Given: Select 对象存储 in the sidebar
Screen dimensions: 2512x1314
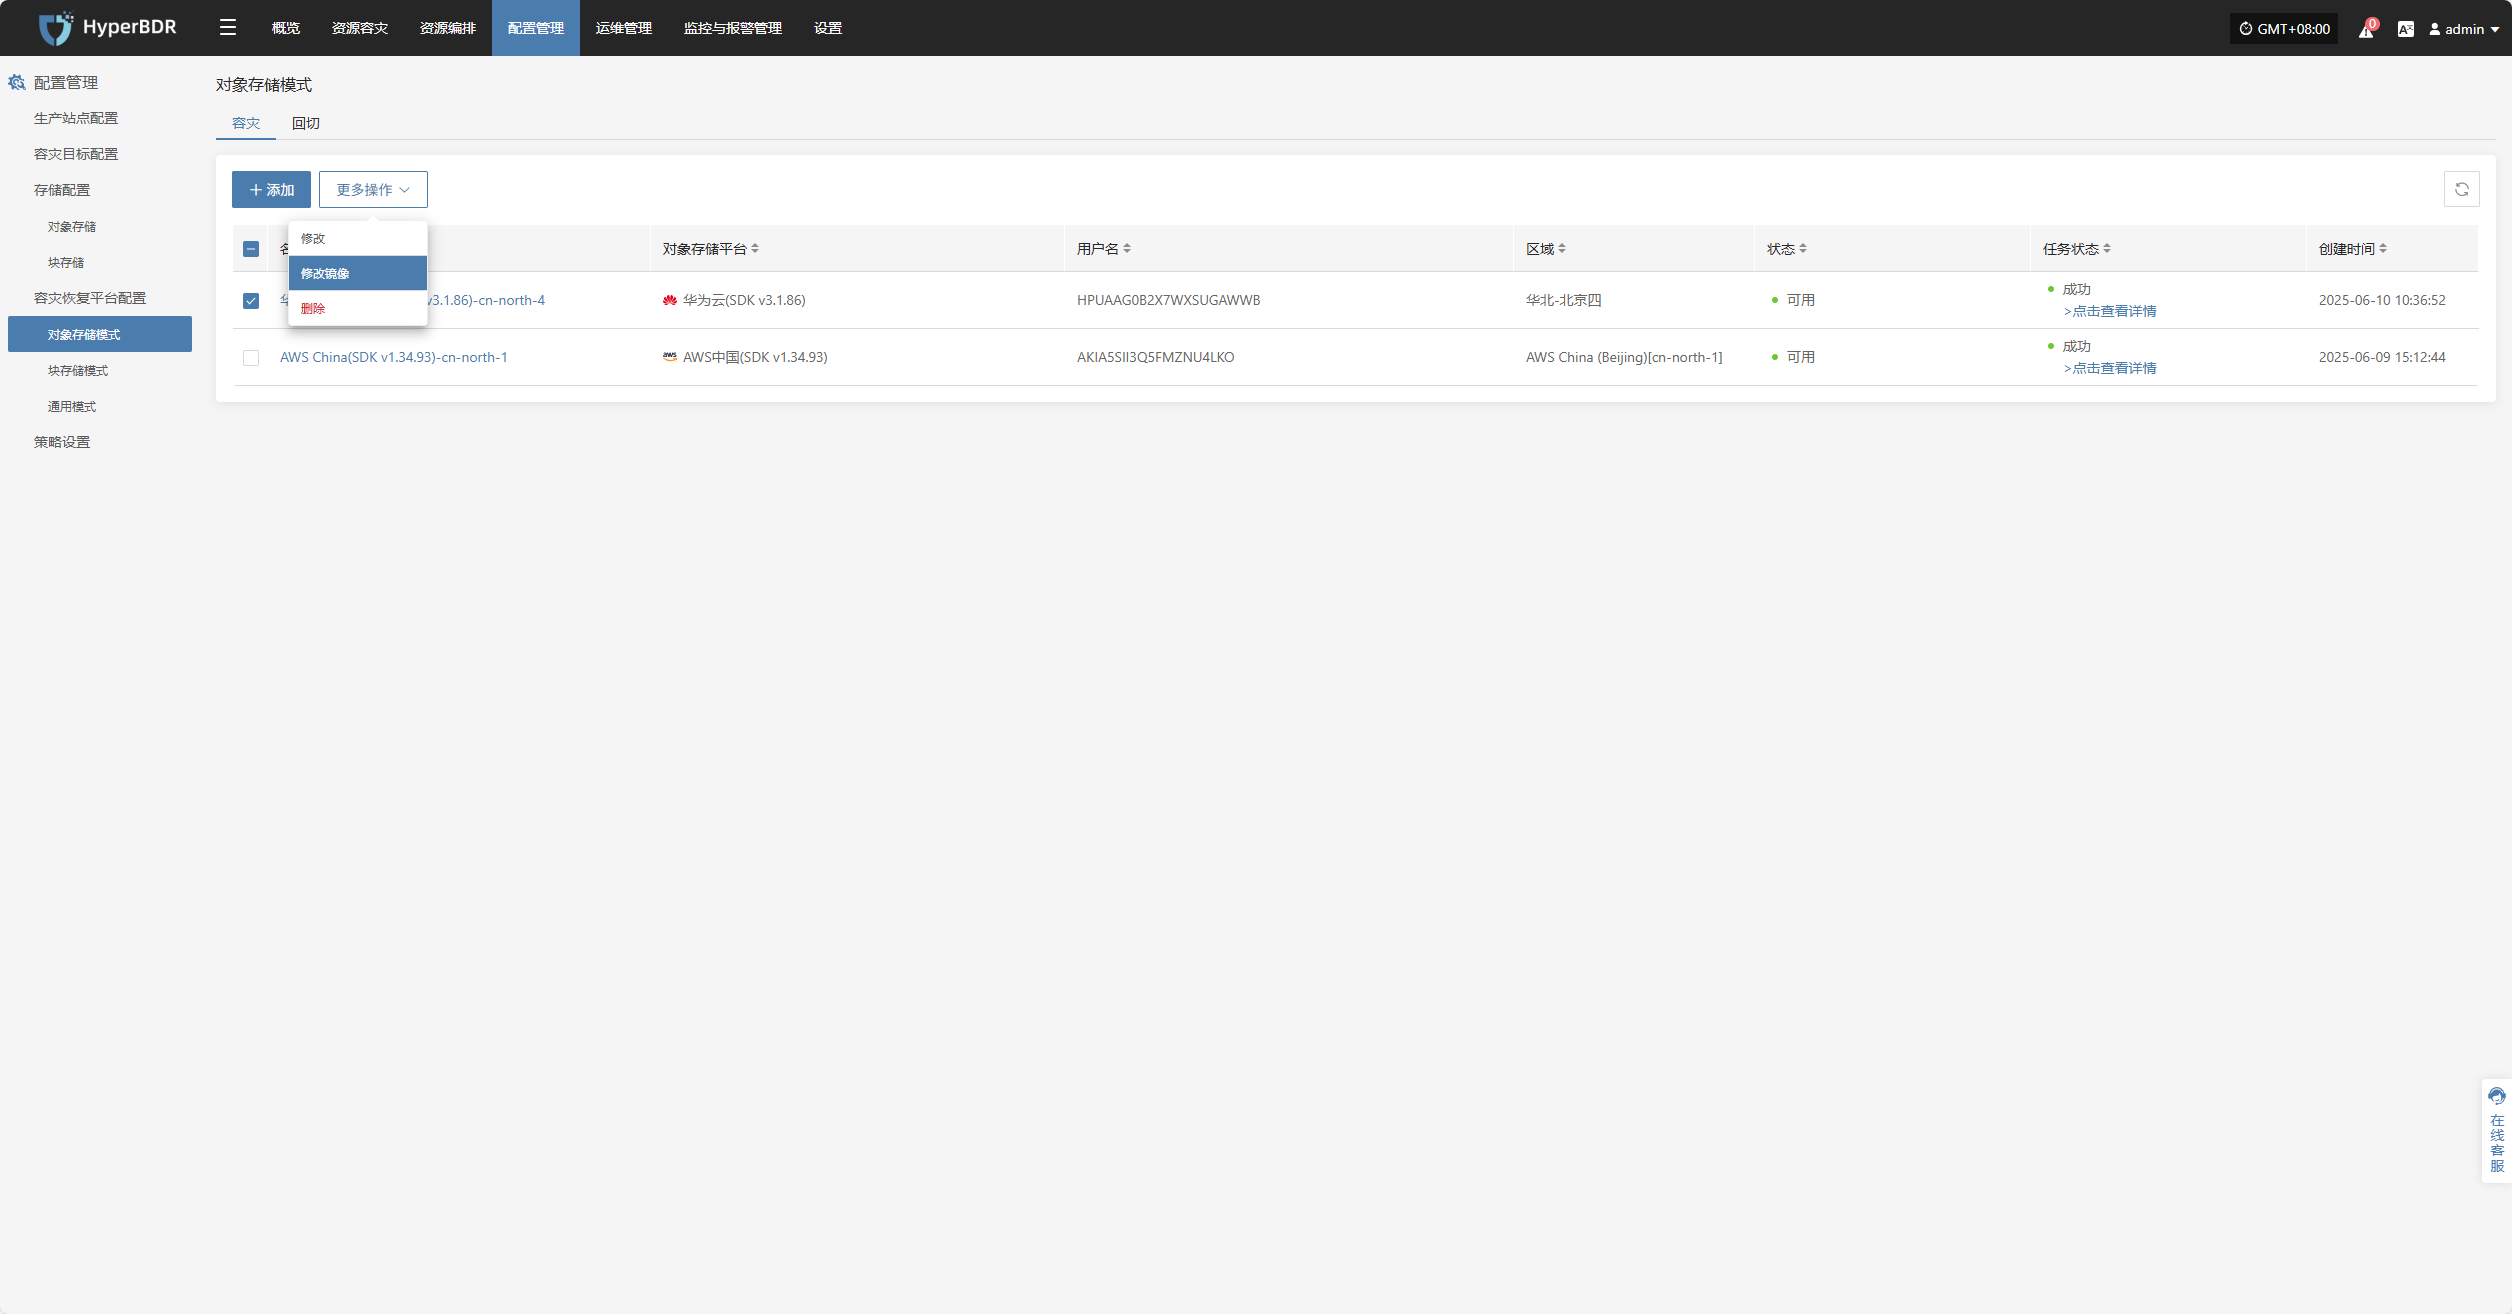Looking at the screenshot, I should click(x=72, y=227).
